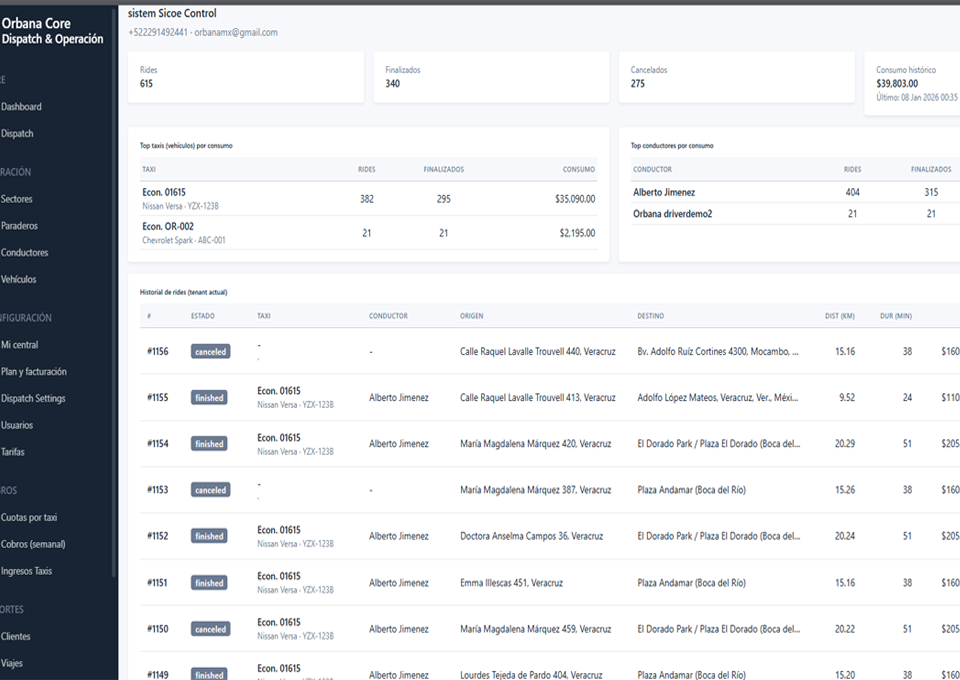Viewport: 960px width, 680px height.
Task: Select Usuarios in the sidebar
Action: click(17, 426)
